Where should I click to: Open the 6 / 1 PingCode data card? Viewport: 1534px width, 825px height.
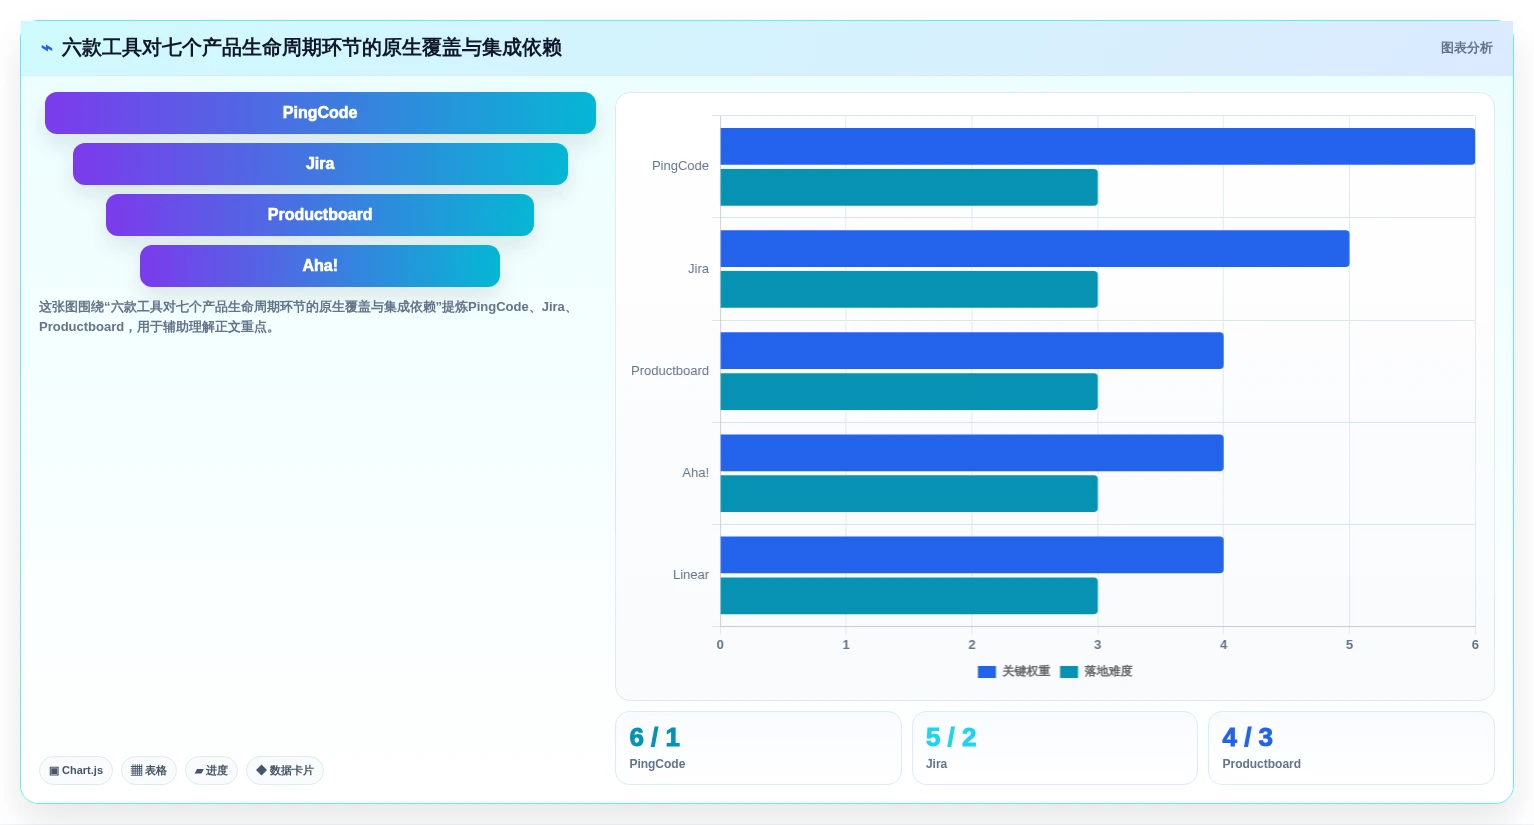pyautogui.click(x=758, y=748)
